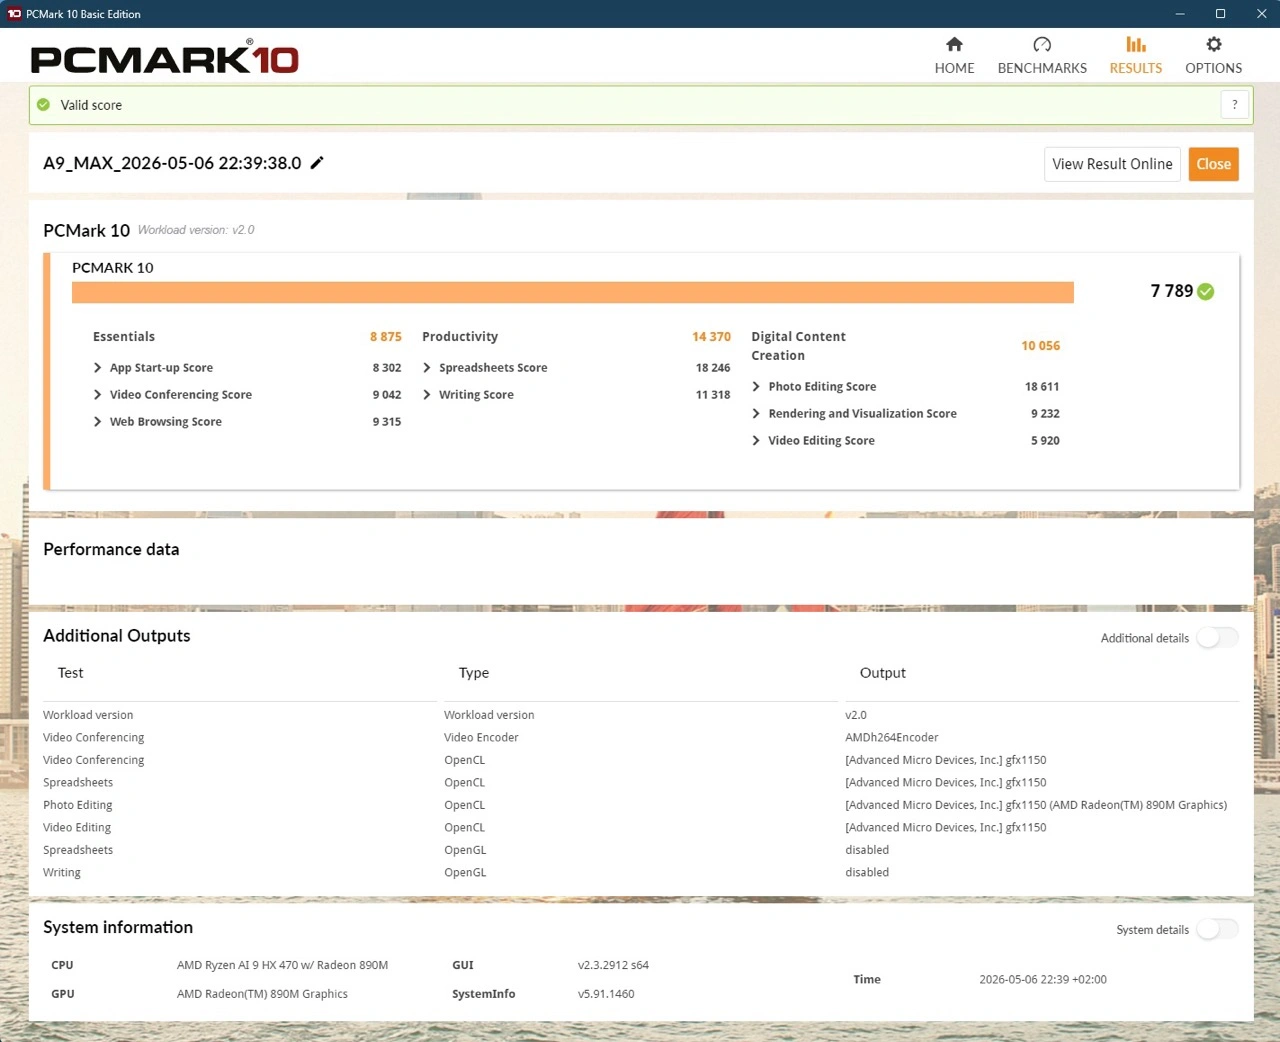Click the Time value 2026-05-06 22:39 +02:00
The height and width of the screenshot is (1042, 1280).
click(x=1043, y=980)
